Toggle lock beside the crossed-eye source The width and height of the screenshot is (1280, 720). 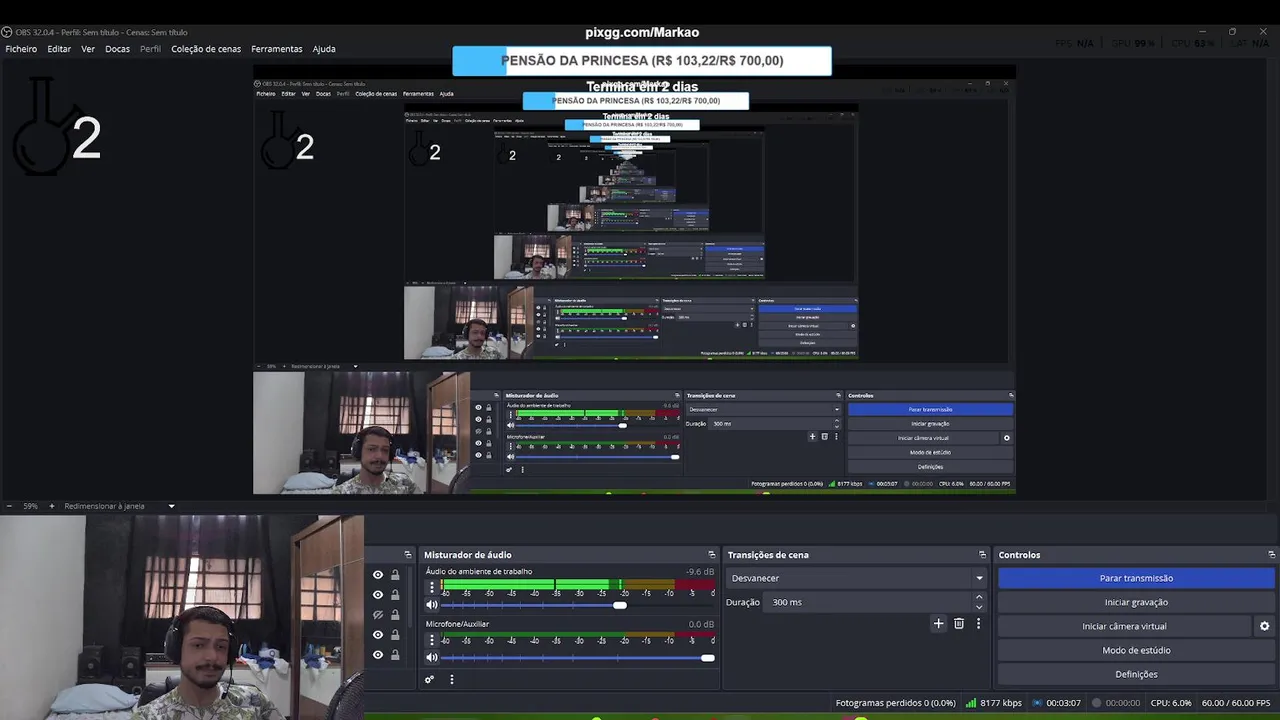pos(395,615)
